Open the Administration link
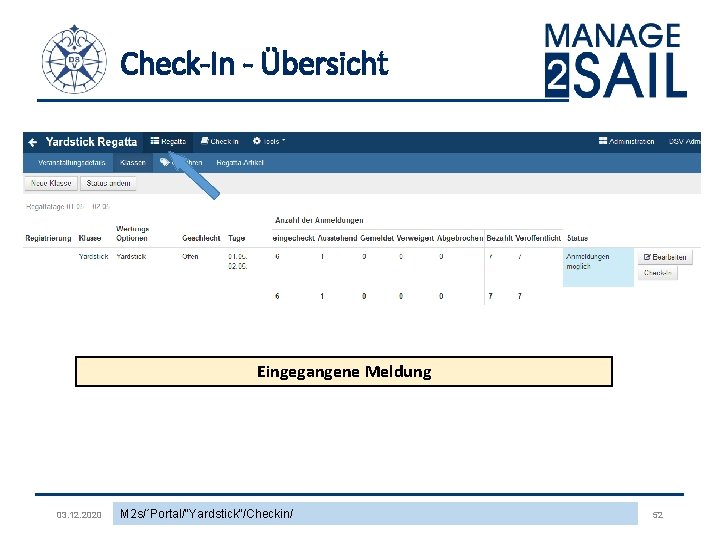 (x=626, y=141)
